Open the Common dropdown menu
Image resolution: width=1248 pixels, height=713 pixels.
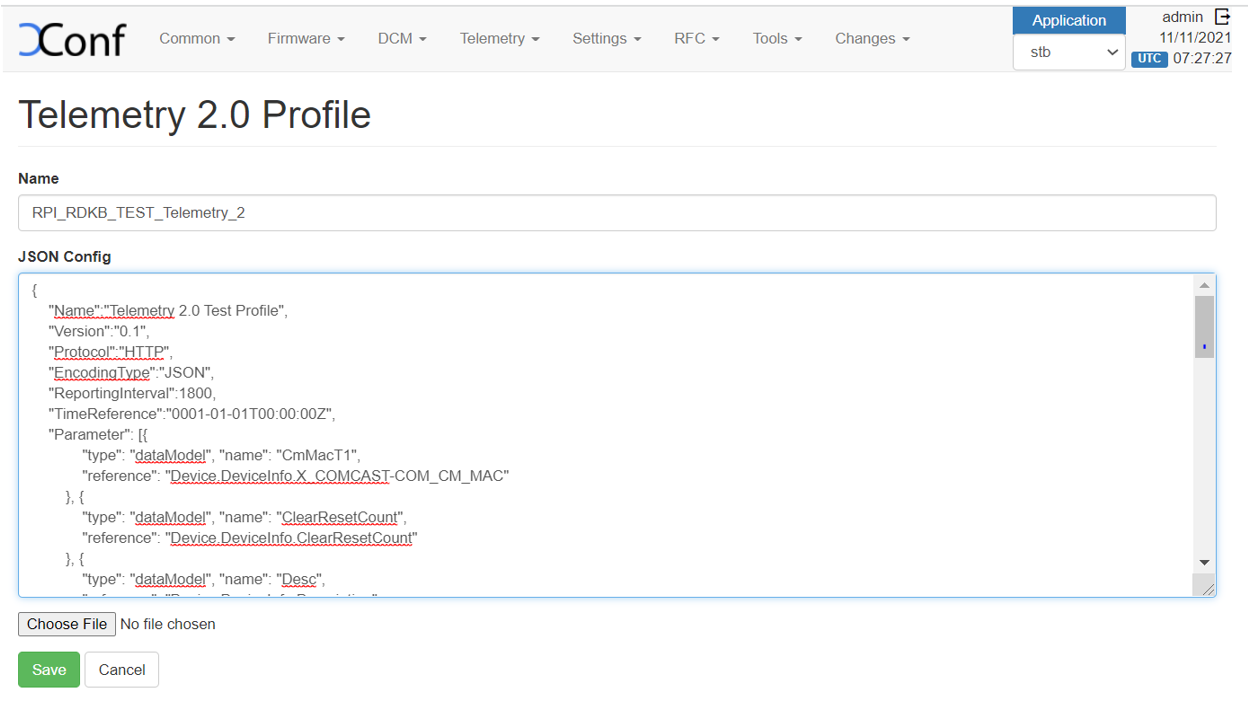pos(197,39)
